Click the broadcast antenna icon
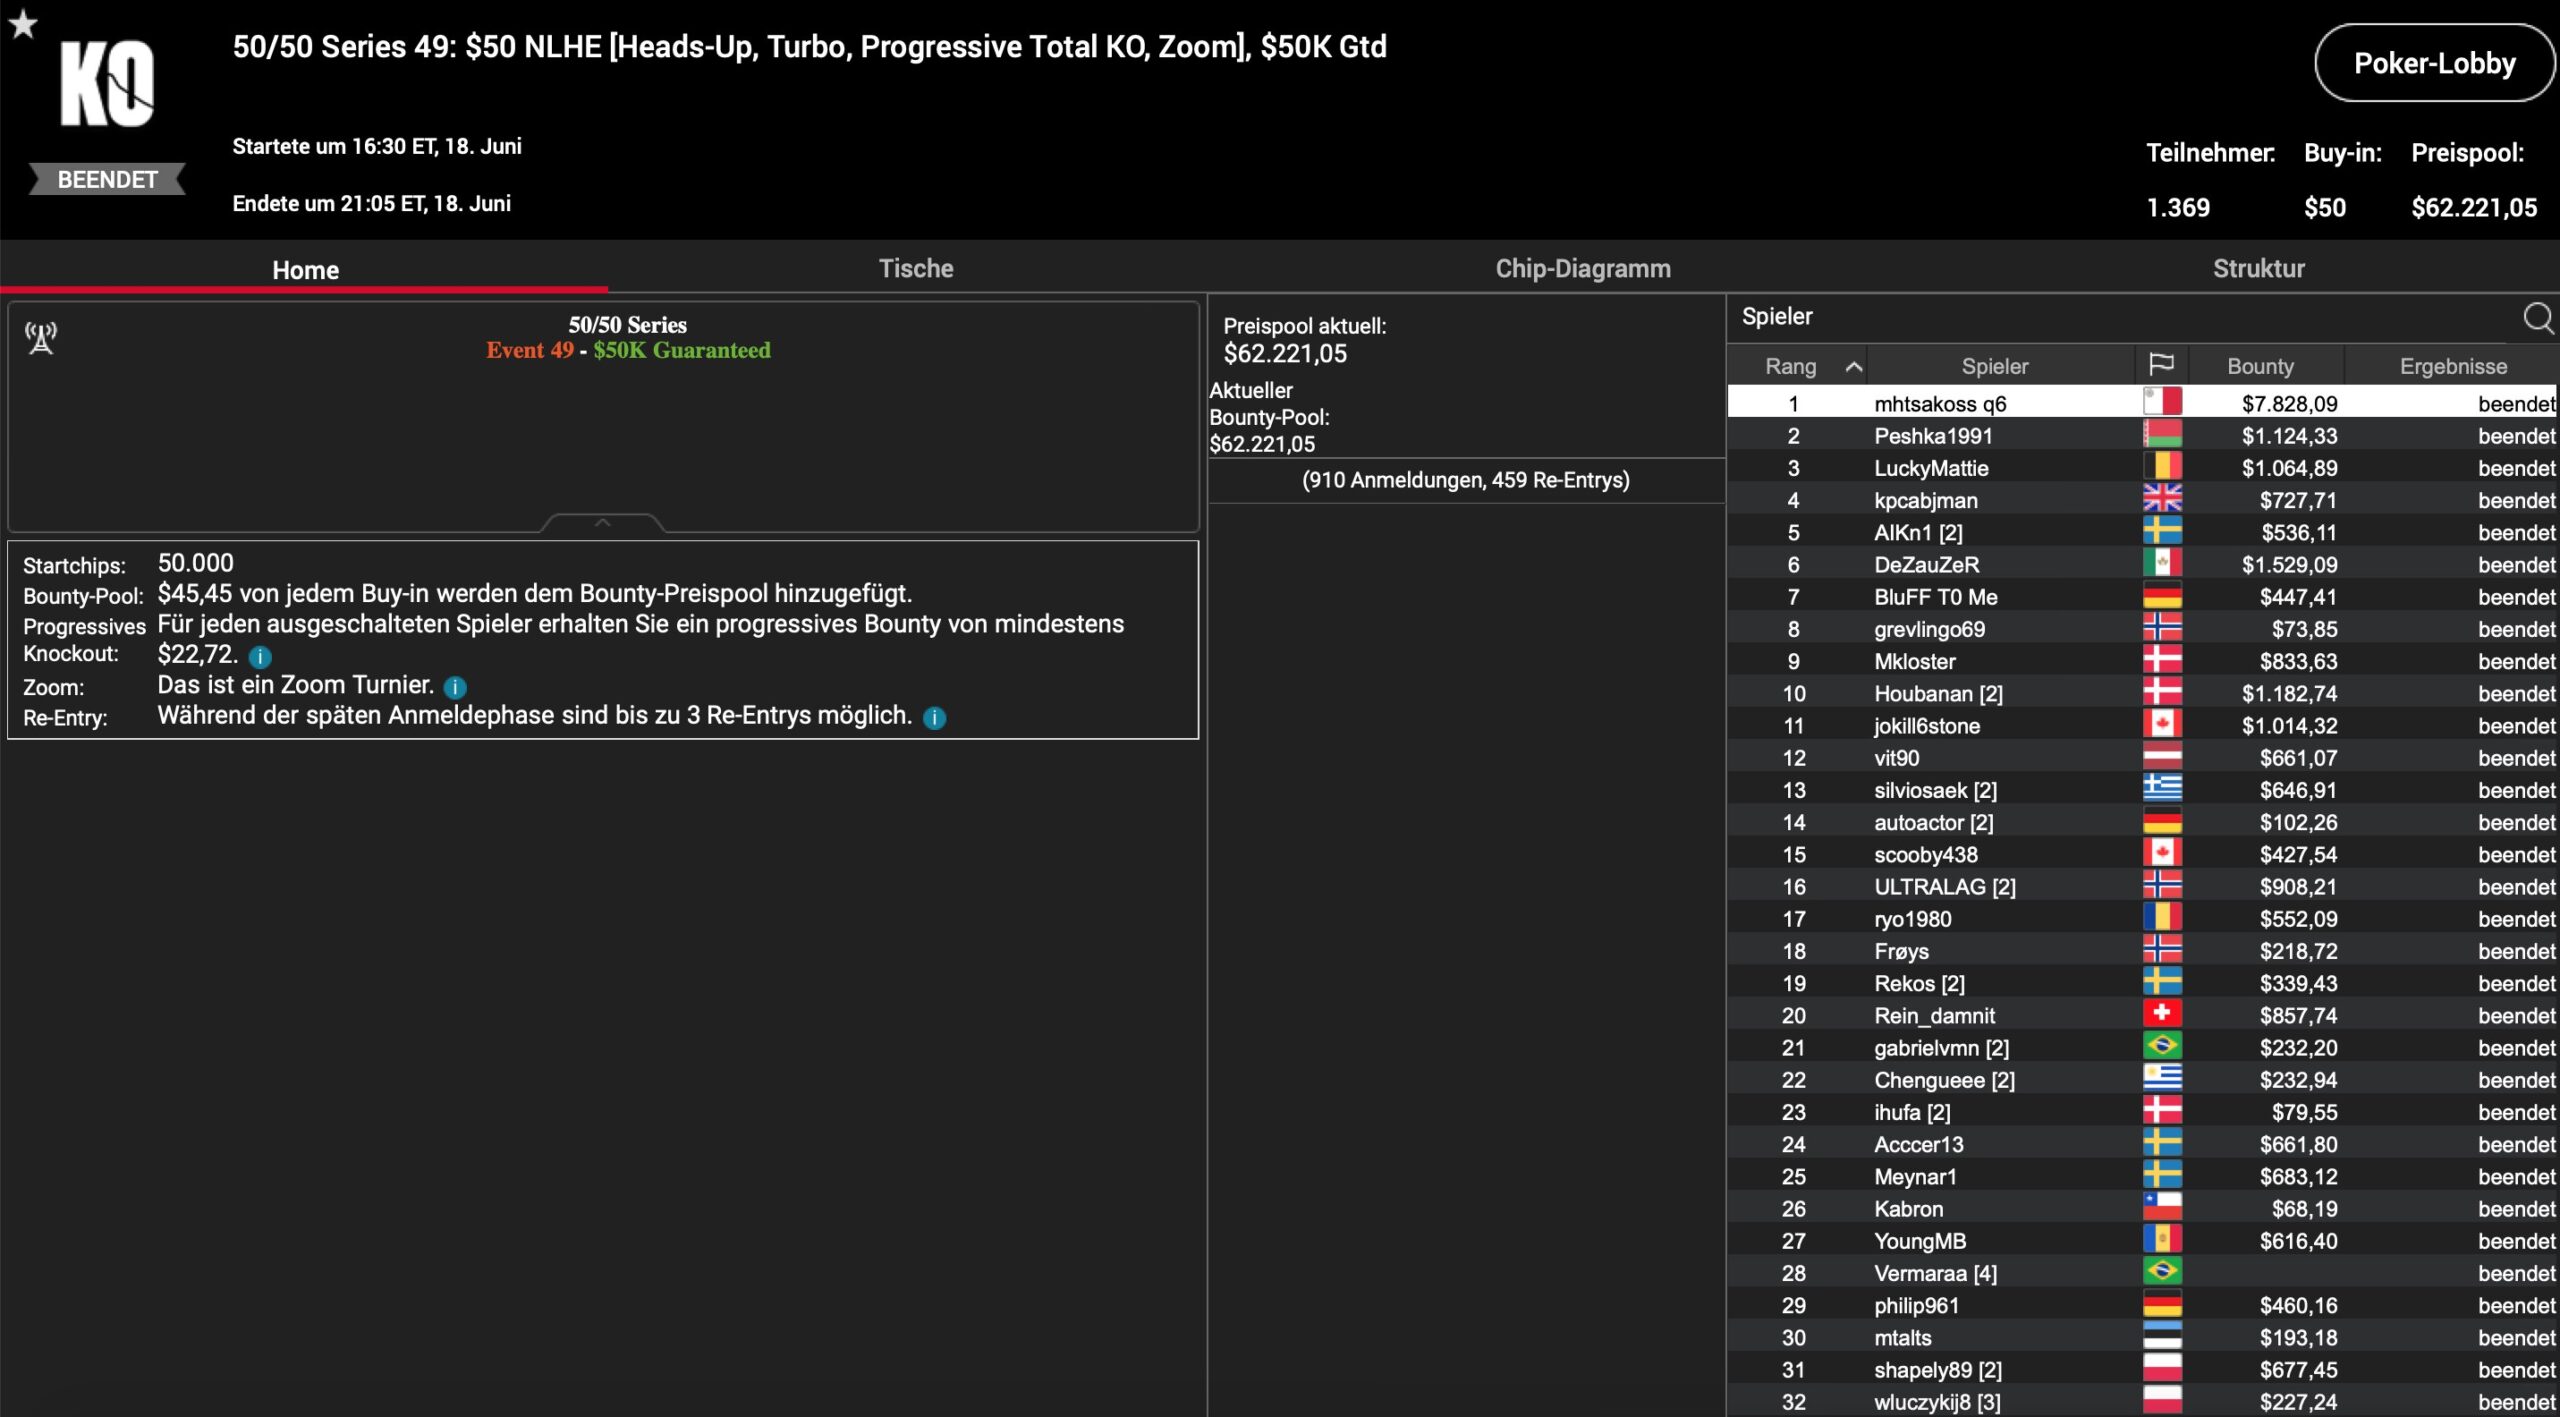The height and width of the screenshot is (1417, 2560). coord(41,338)
